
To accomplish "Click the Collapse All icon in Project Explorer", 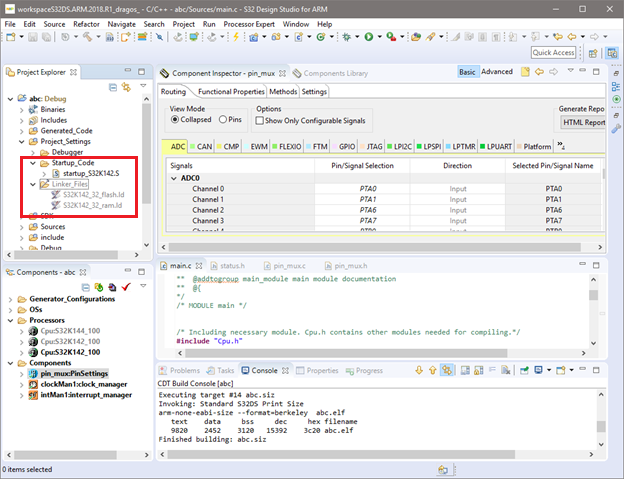I will (113, 87).
